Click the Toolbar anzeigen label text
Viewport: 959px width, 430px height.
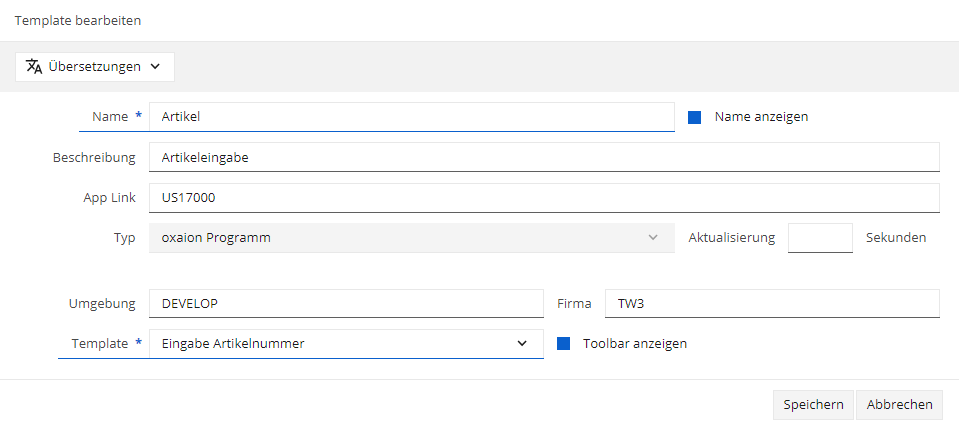coord(635,344)
